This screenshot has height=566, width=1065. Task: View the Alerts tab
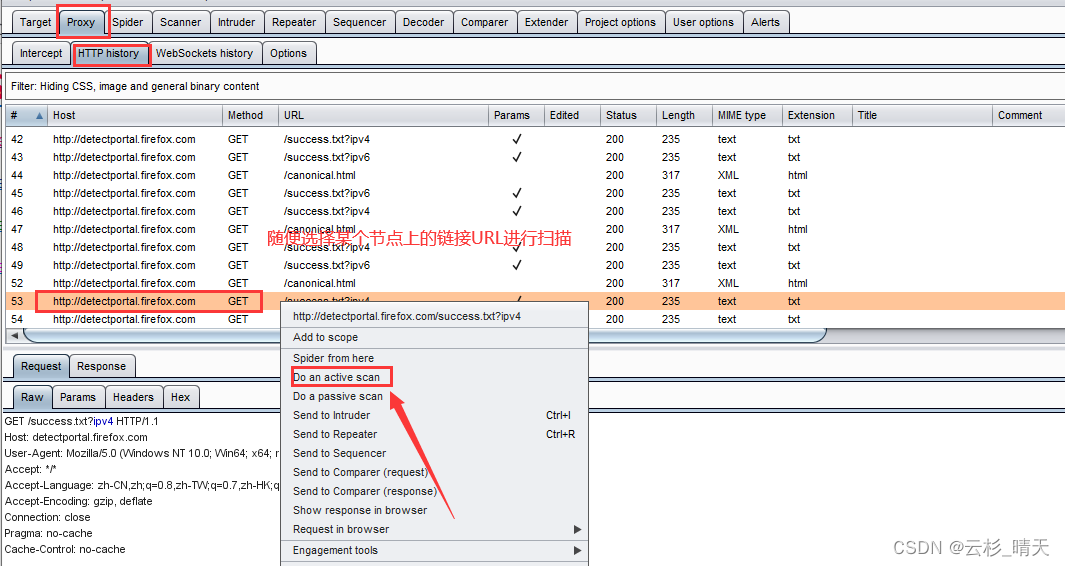point(765,22)
